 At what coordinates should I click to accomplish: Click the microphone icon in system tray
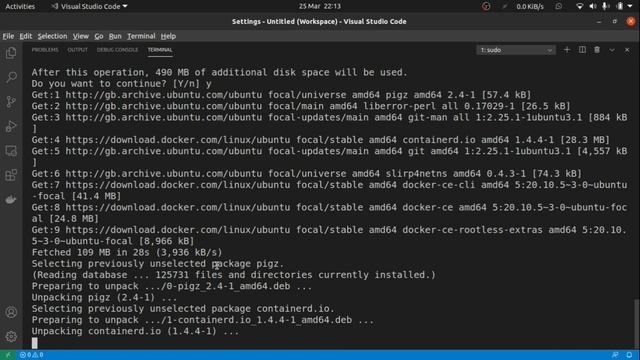click(606, 6)
